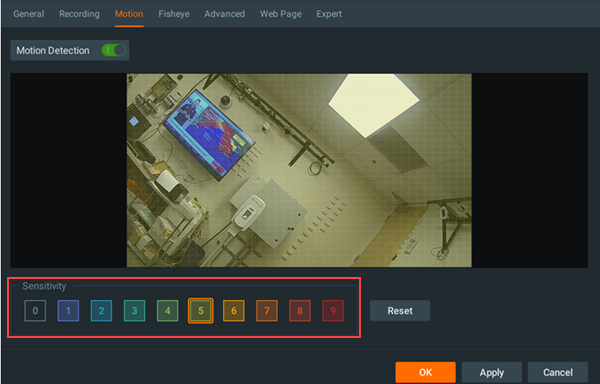Set sensitivity to level 3

[134, 311]
